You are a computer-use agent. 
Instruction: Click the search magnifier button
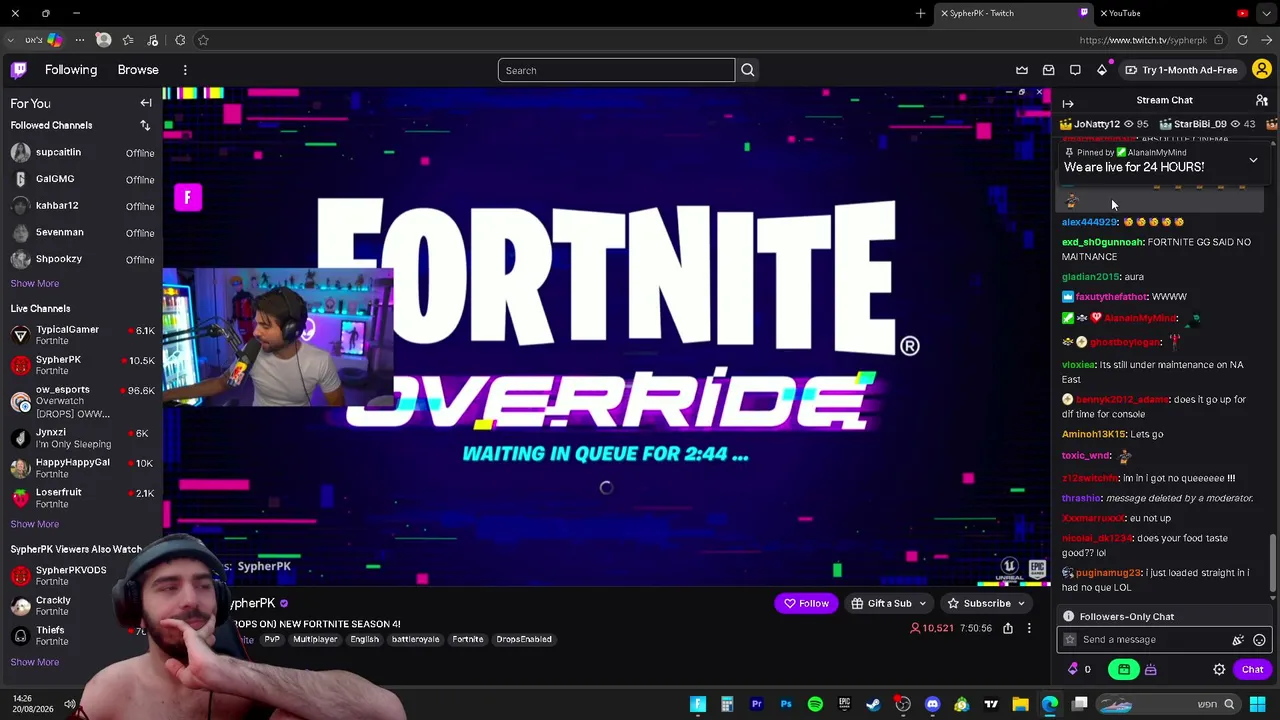pos(747,70)
